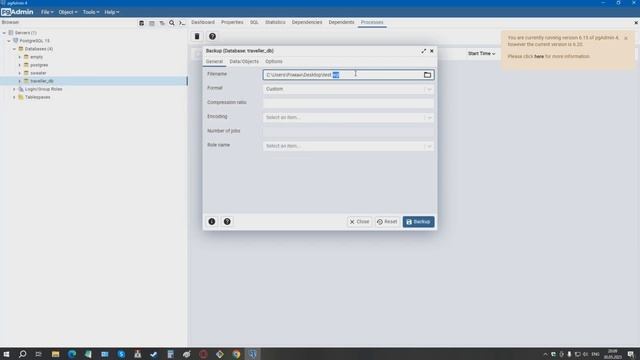Click the help icon at Backup dialog bottom
This screenshot has height=360, width=640.
[227, 222]
